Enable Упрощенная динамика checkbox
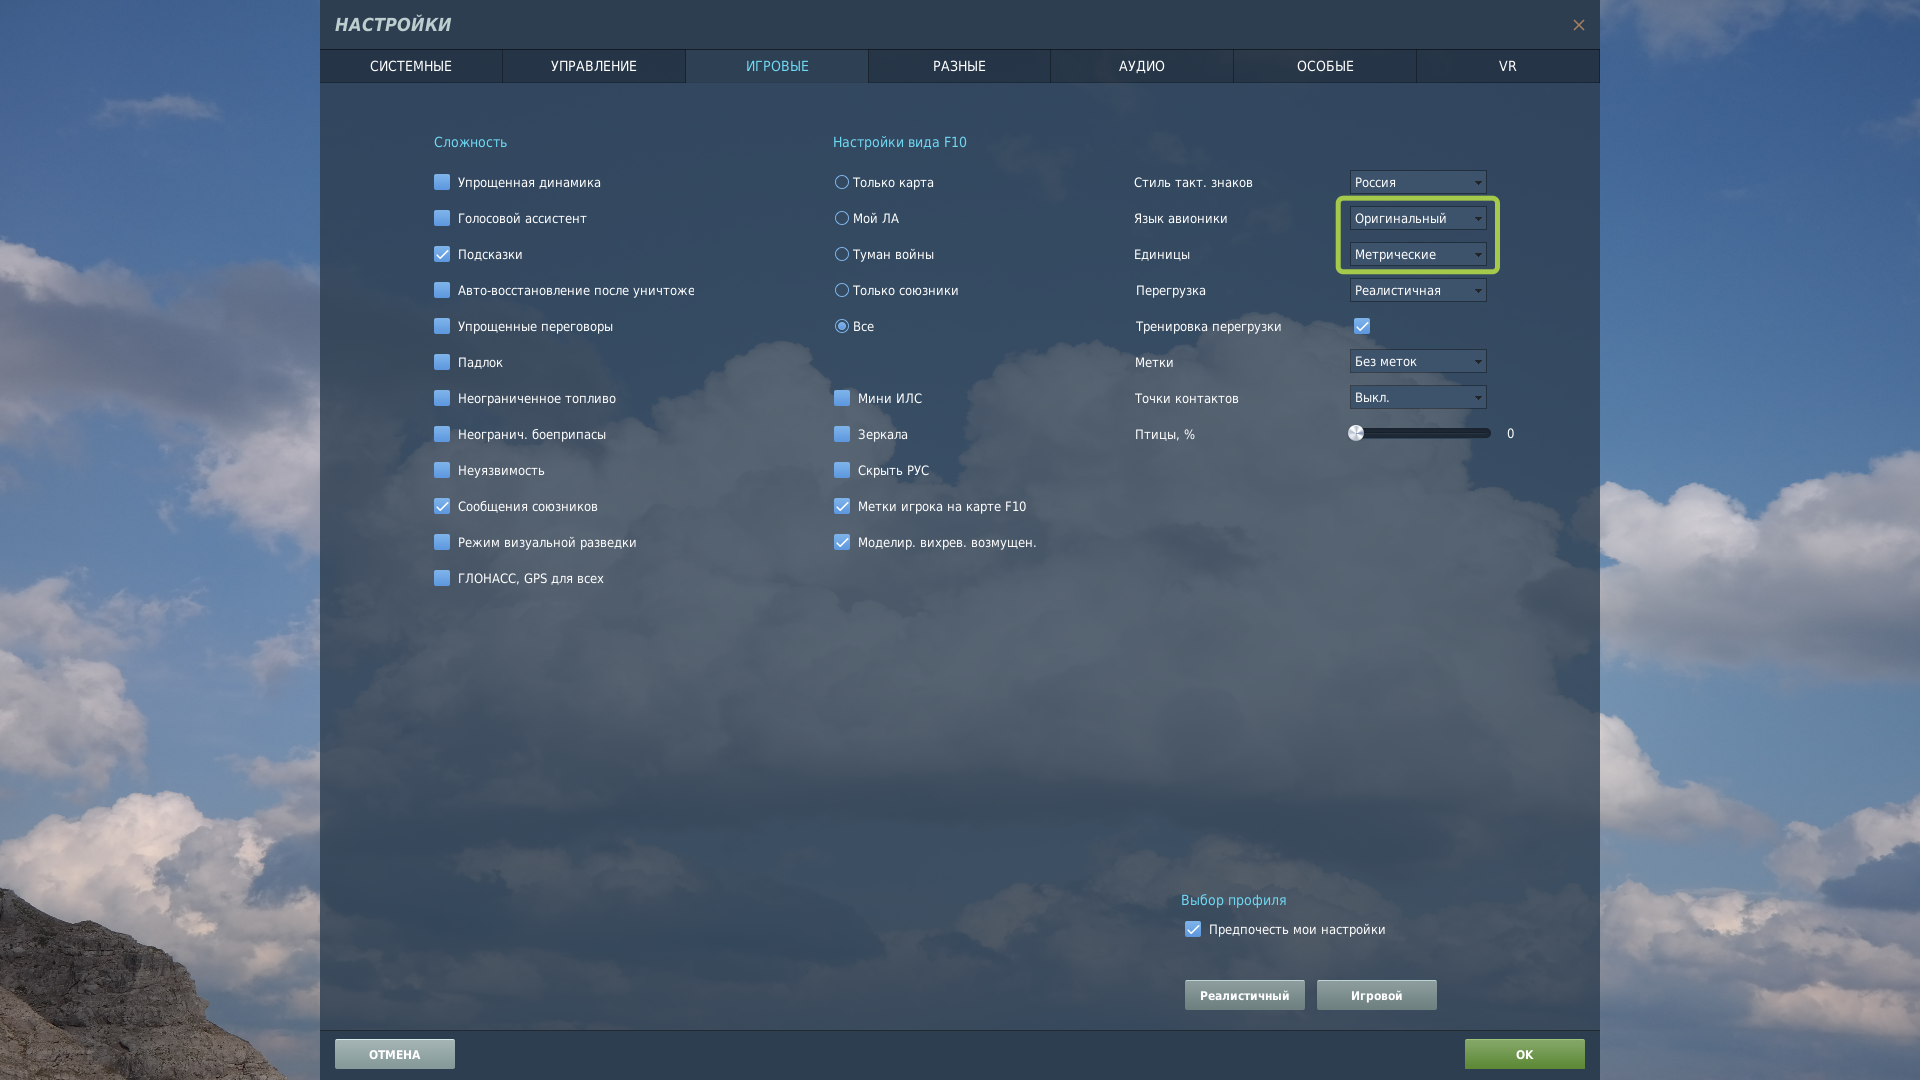Screen dimensions: 1920x1080 [442, 182]
